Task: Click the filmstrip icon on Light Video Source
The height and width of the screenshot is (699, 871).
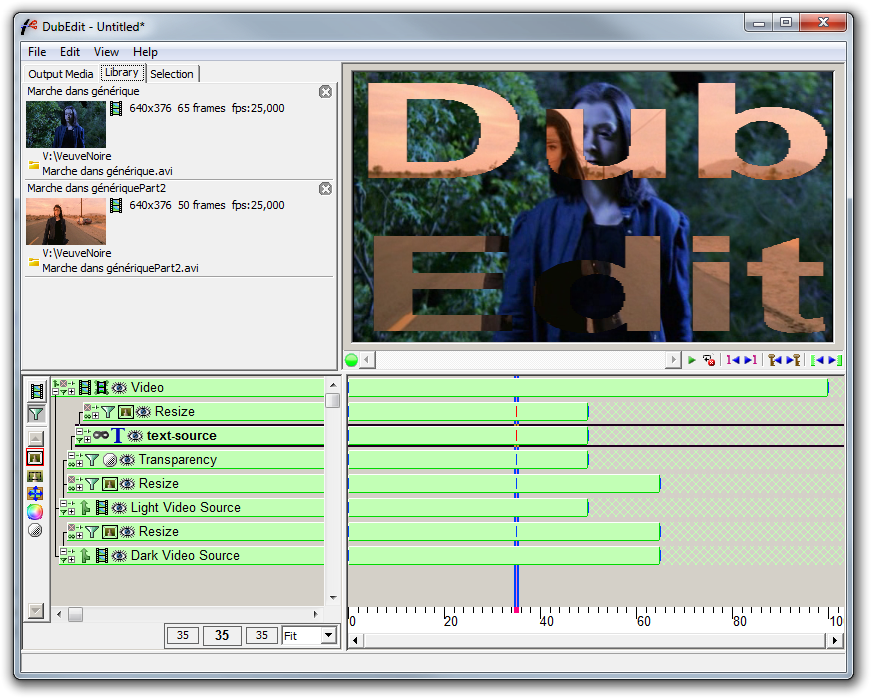Action: (102, 507)
